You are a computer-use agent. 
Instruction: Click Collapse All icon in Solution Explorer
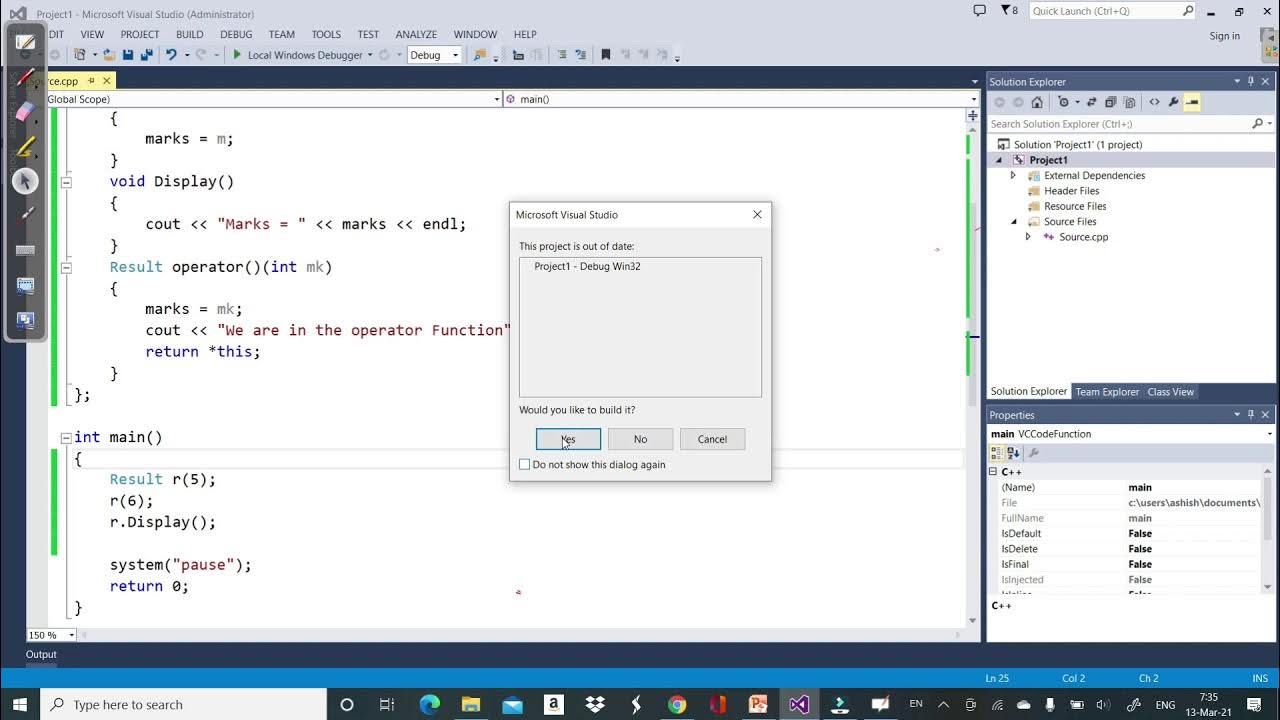1110,102
